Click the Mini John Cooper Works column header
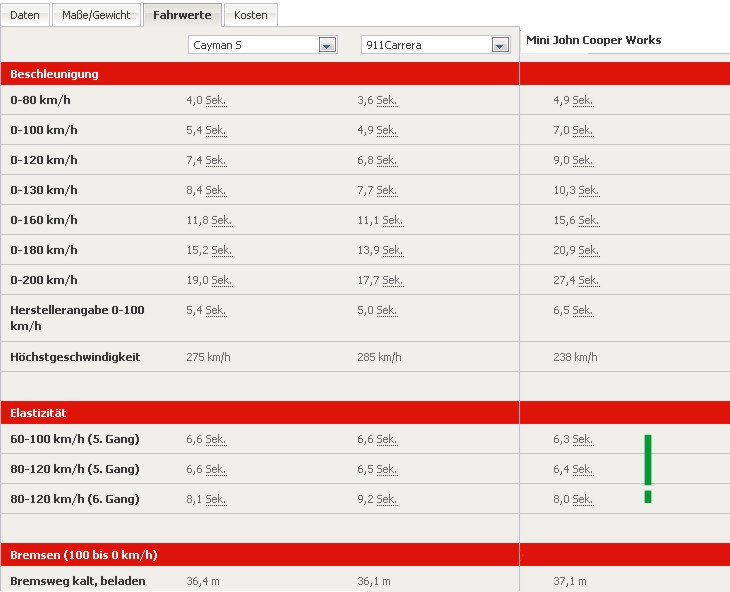730x592 pixels. 594,40
